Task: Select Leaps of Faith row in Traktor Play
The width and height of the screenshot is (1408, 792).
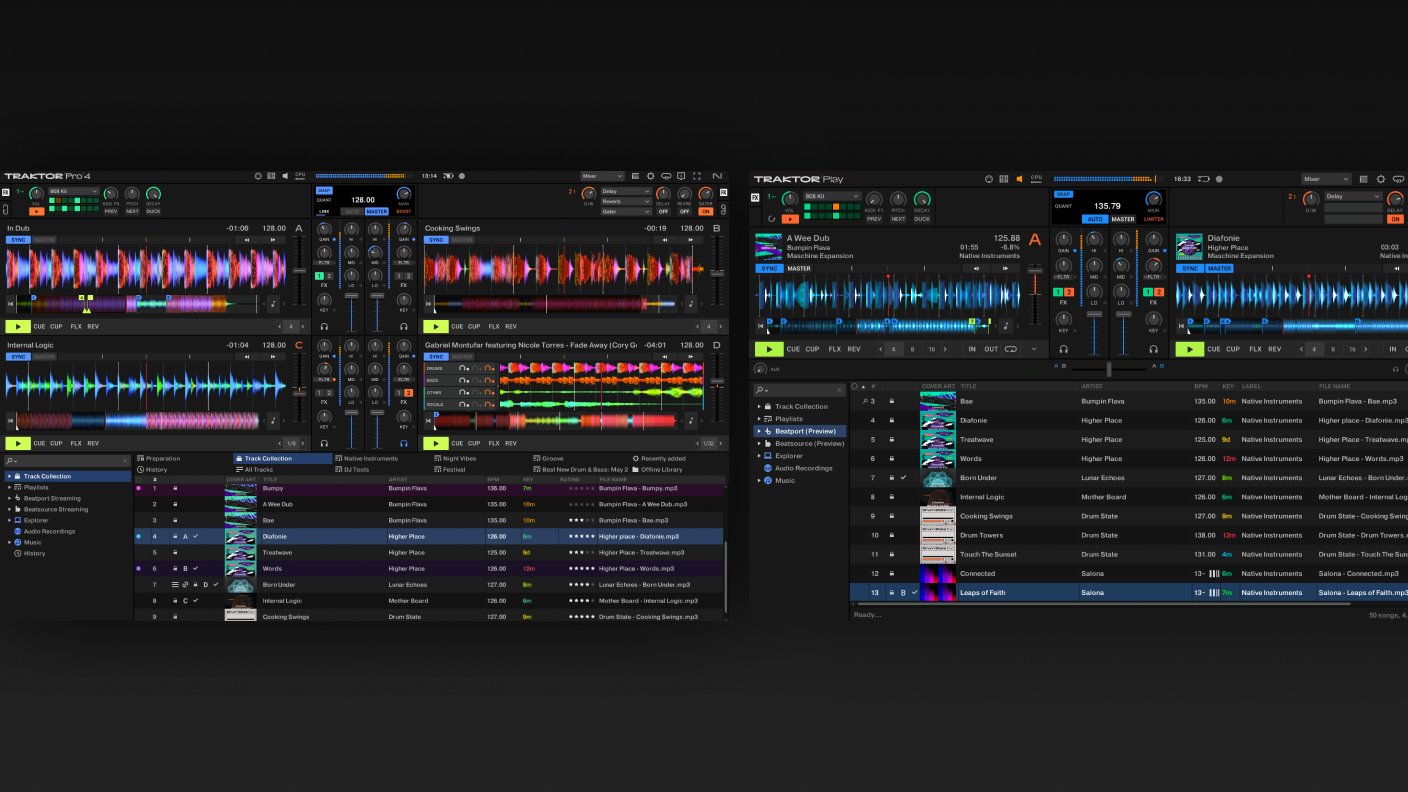Action: (1129, 592)
